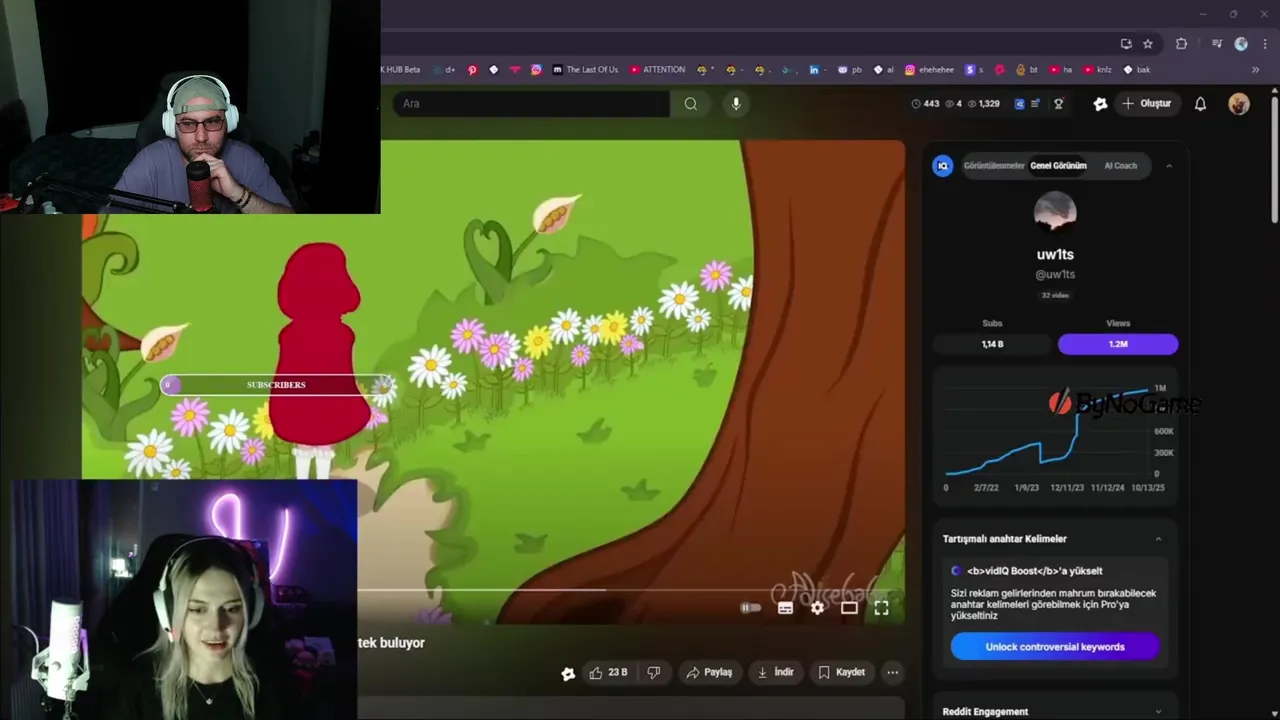Click the vidIQ Boost'a yükselt text
1280x720 pixels.
pyautogui.click(x=1034, y=571)
